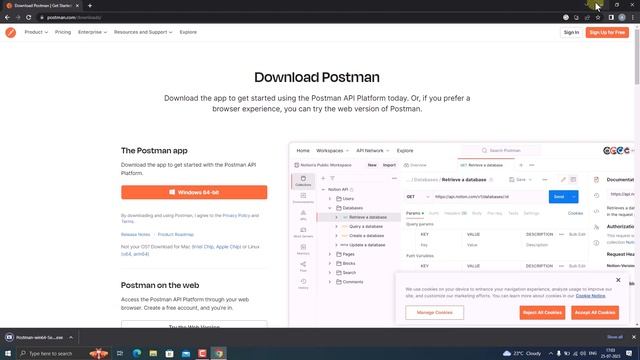640x360 pixels.
Task: Click the Try the Web Version button
Action: pos(194,324)
